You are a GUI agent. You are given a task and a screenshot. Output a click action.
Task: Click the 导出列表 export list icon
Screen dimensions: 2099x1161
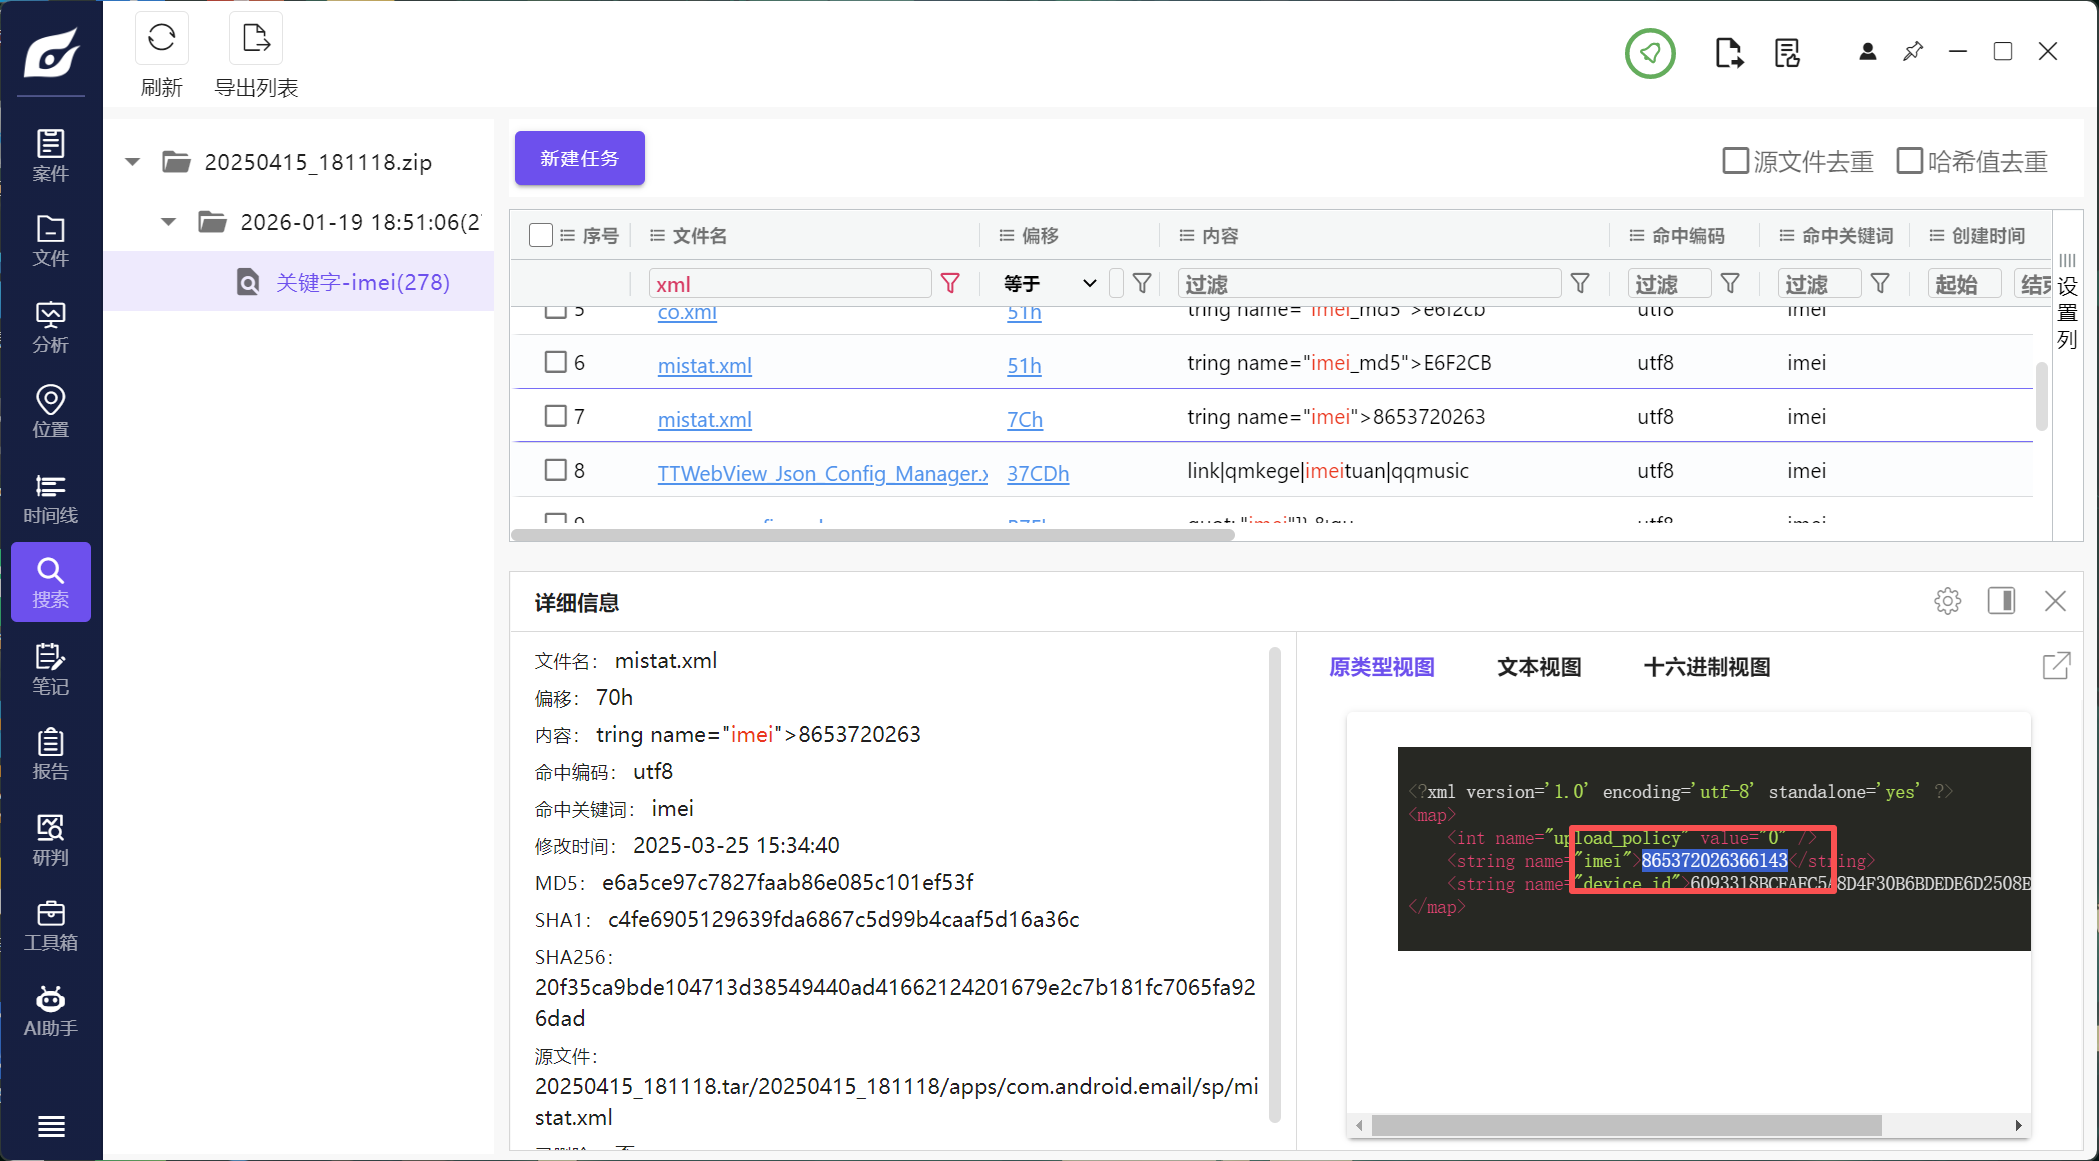coord(256,40)
